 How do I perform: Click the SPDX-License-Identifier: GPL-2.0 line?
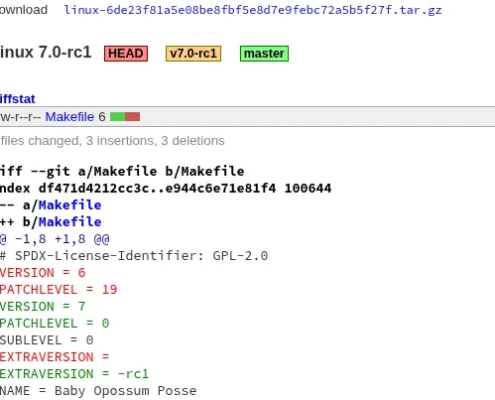134,256
